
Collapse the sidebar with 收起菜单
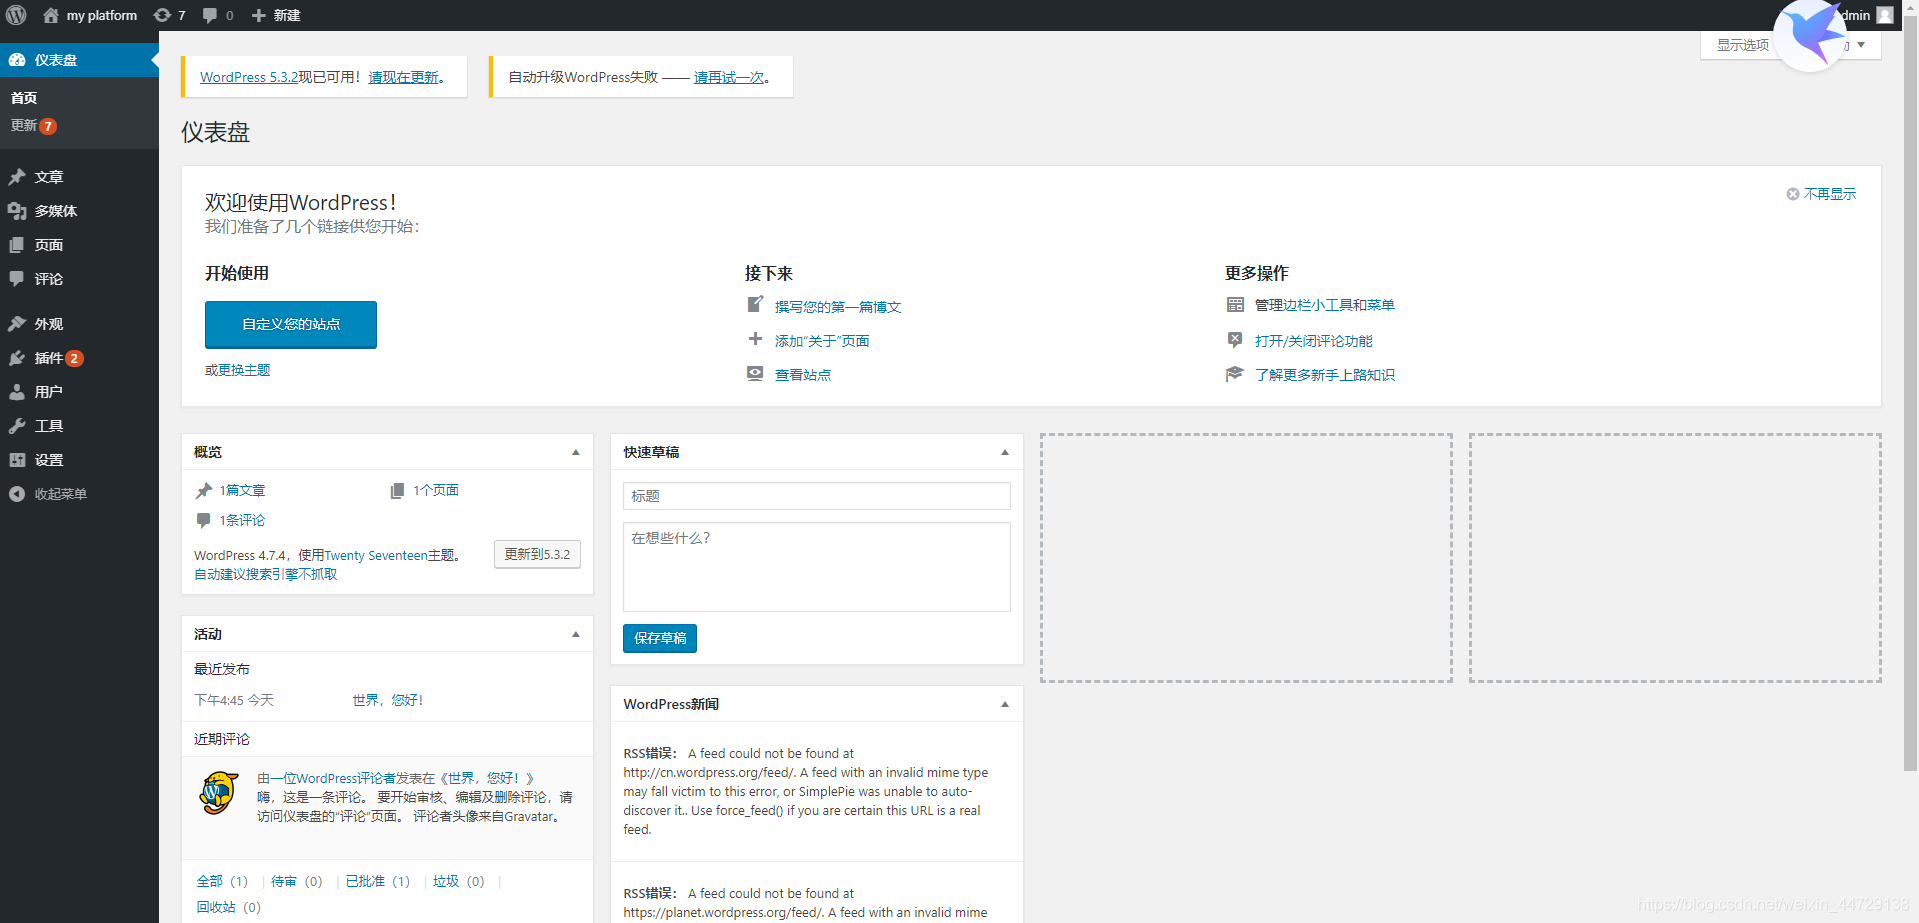[79, 494]
